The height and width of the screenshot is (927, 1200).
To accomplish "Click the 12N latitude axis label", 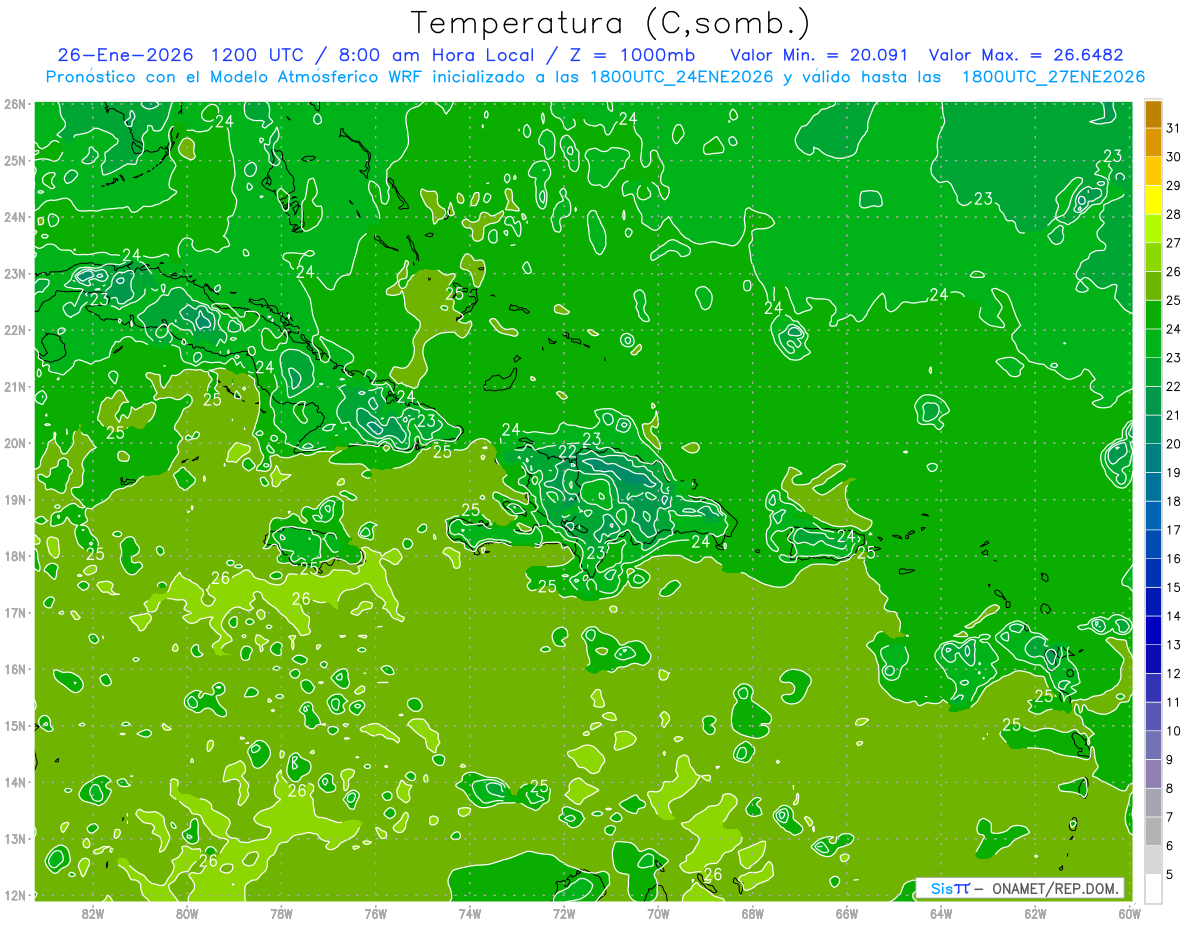I will (14, 894).
